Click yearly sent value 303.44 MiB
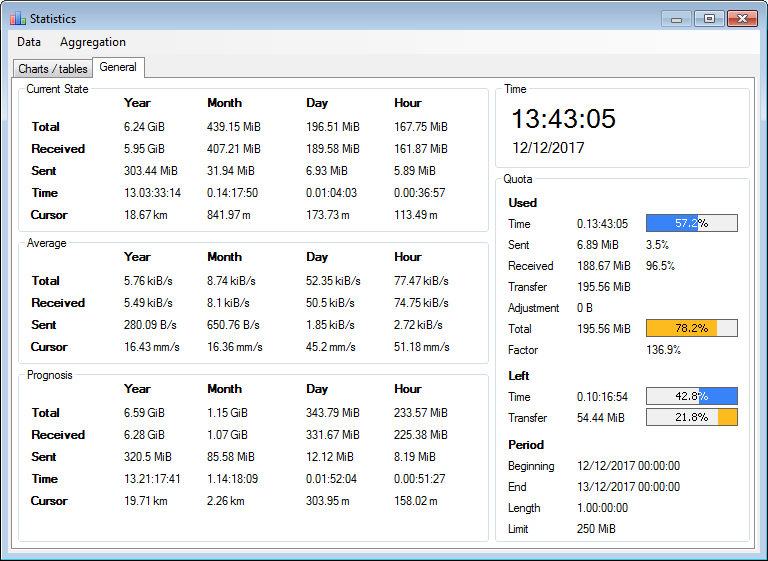Screen dimensions: 768x561 coord(151,171)
